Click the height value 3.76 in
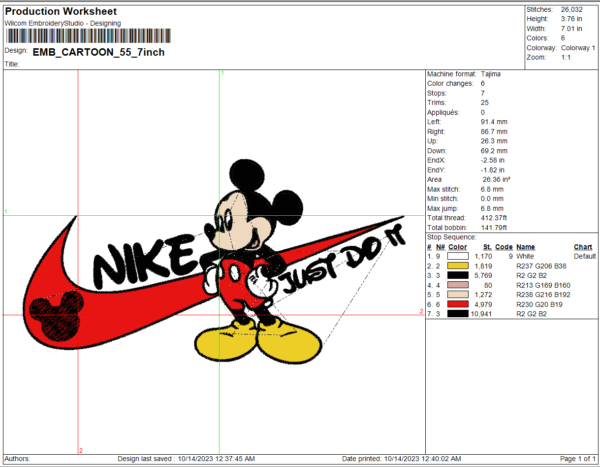Image resolution: width=600 pixels, height=467 pixels. coord(571,19)
